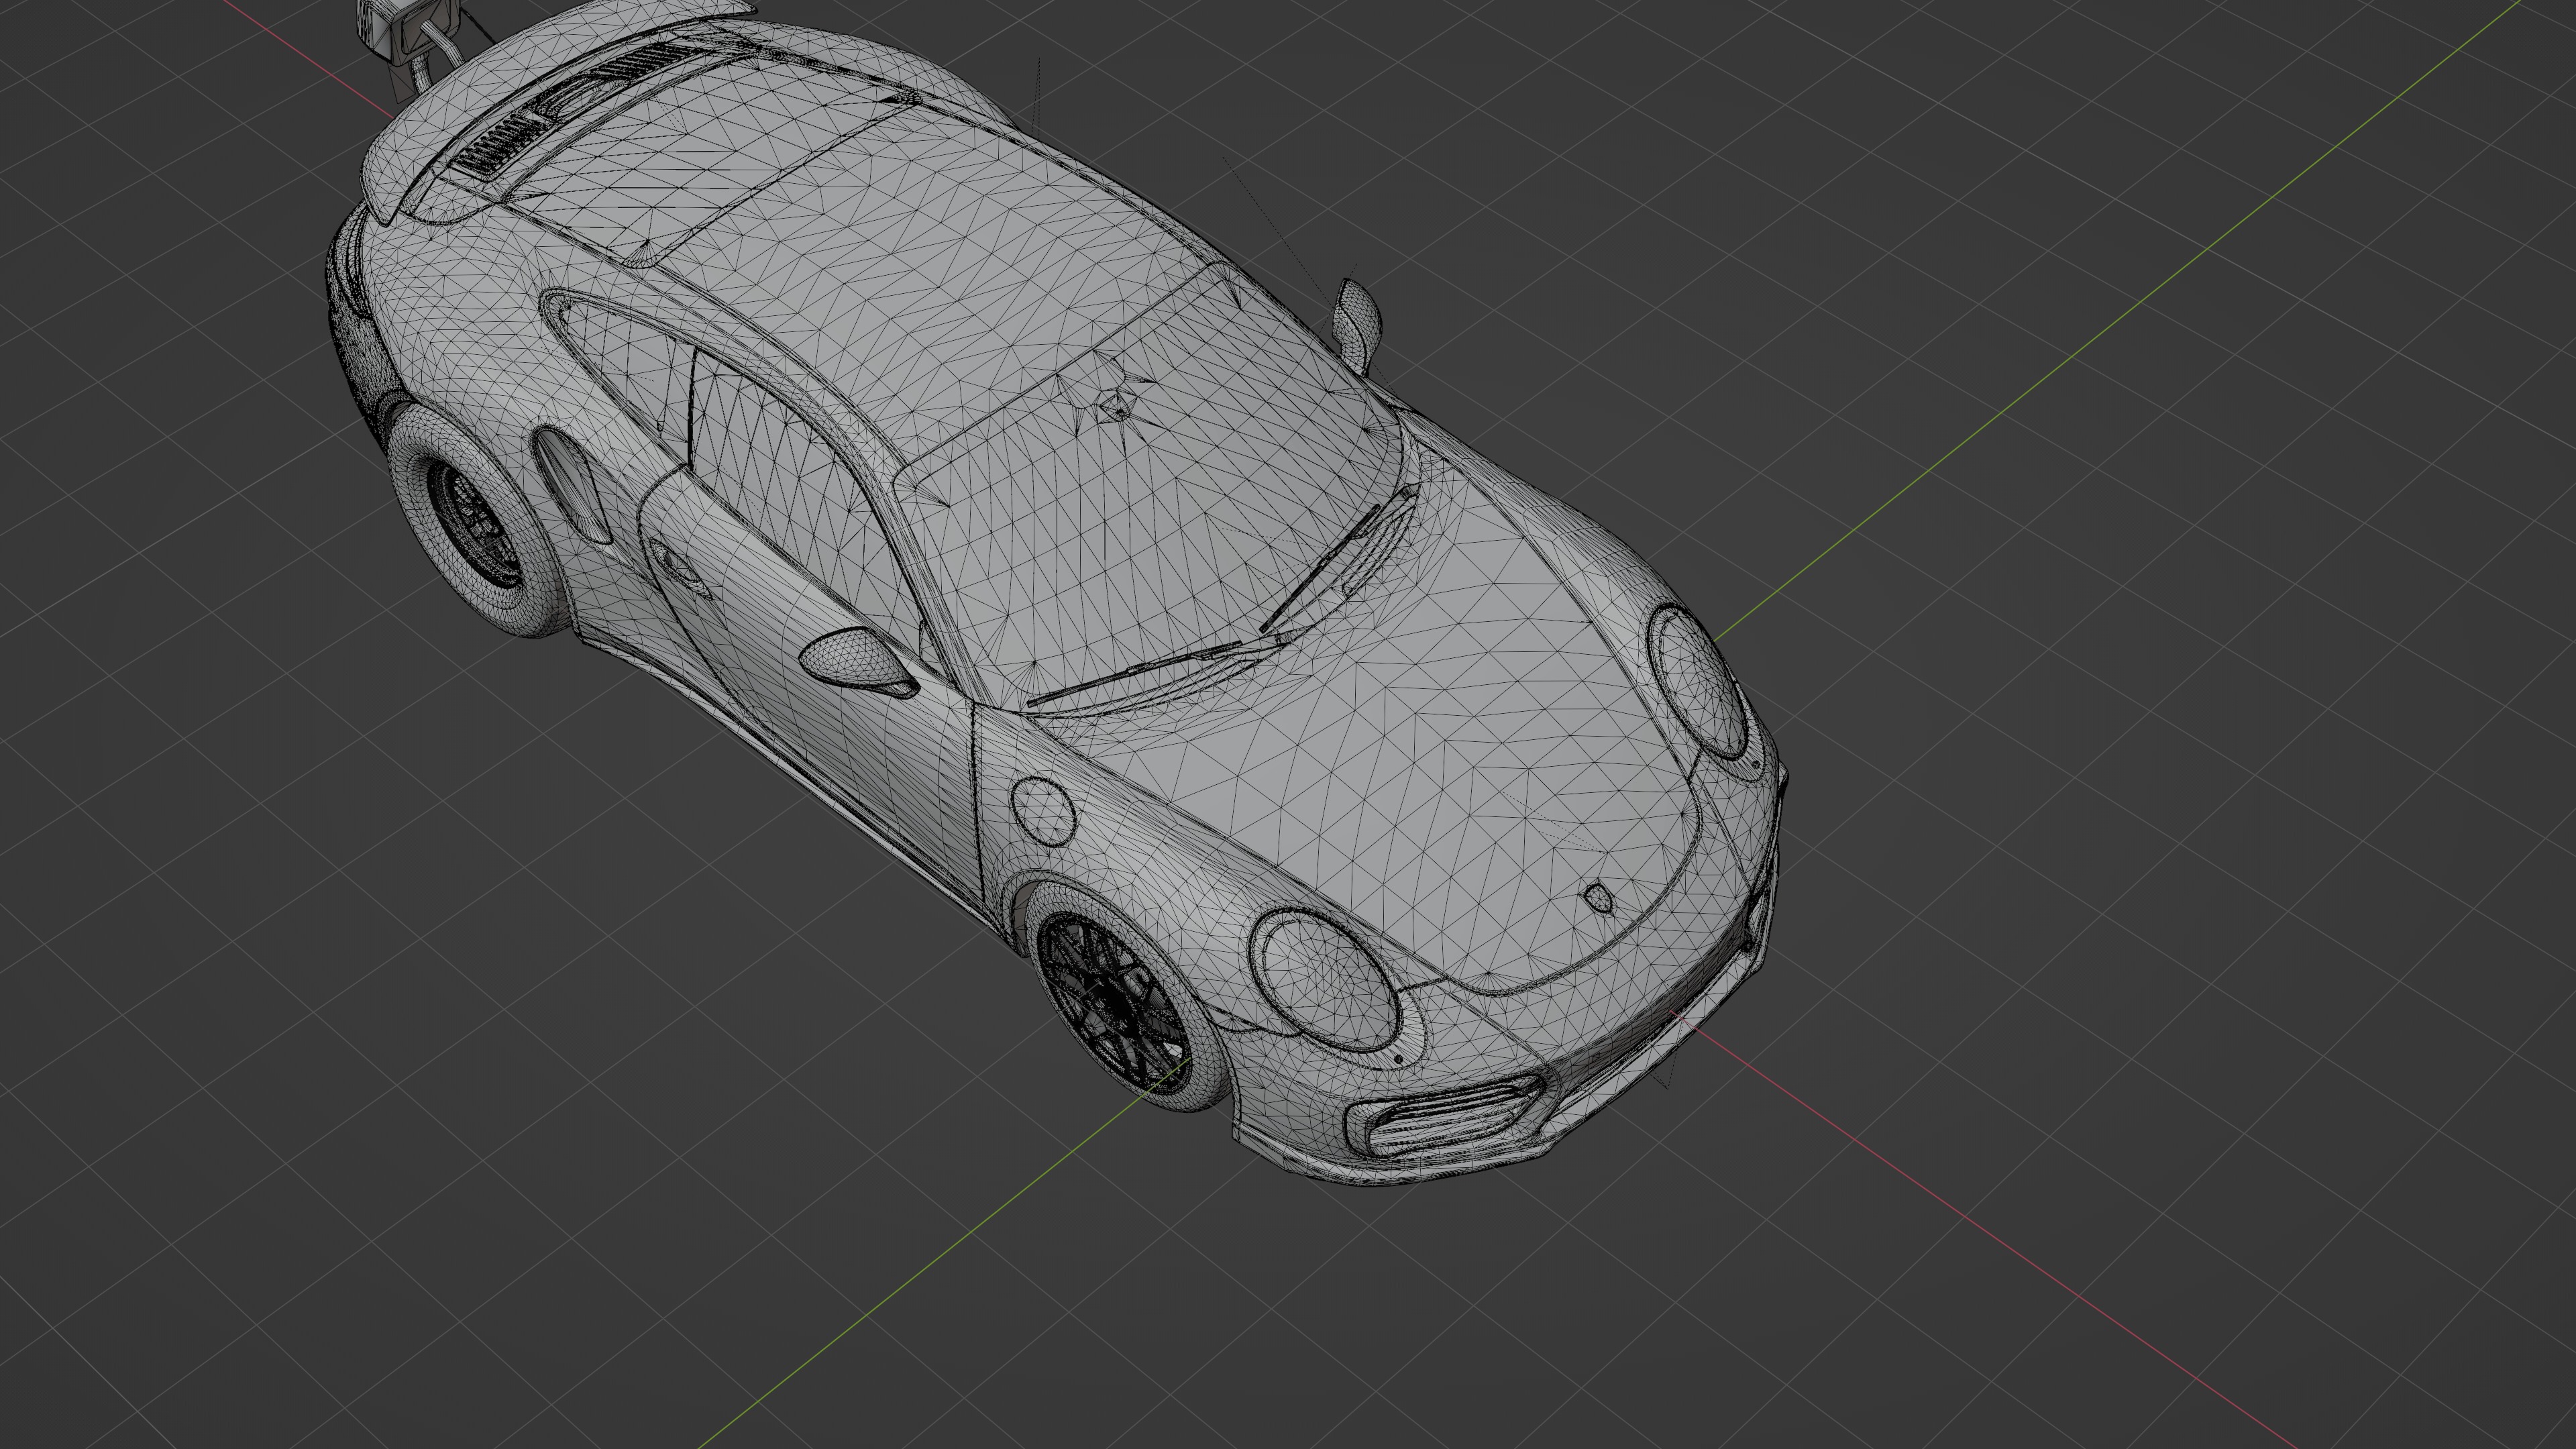Select the front bumper air intake grille

[x=1445, y=1117]
